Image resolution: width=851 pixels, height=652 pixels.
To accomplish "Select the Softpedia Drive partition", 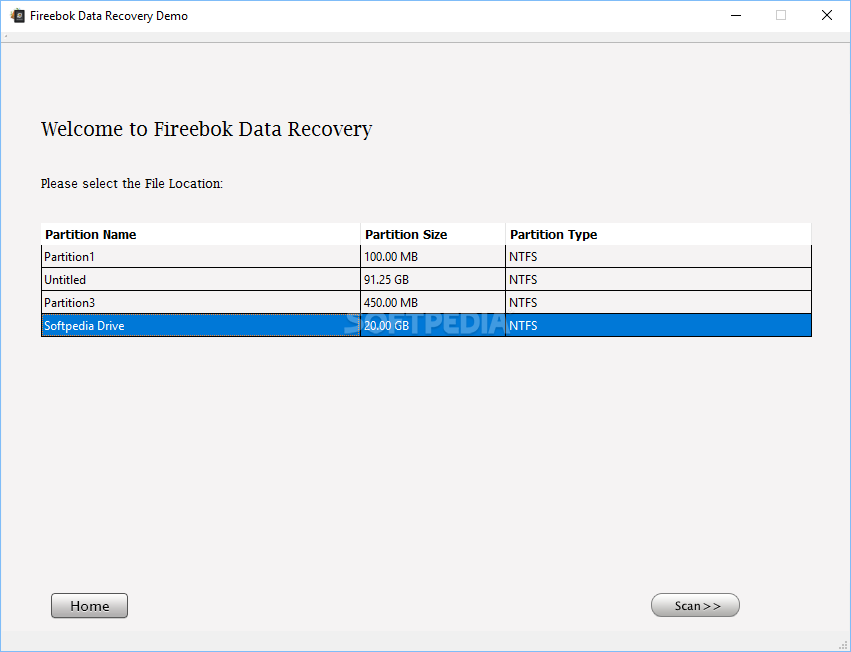I will pos(201,325).
